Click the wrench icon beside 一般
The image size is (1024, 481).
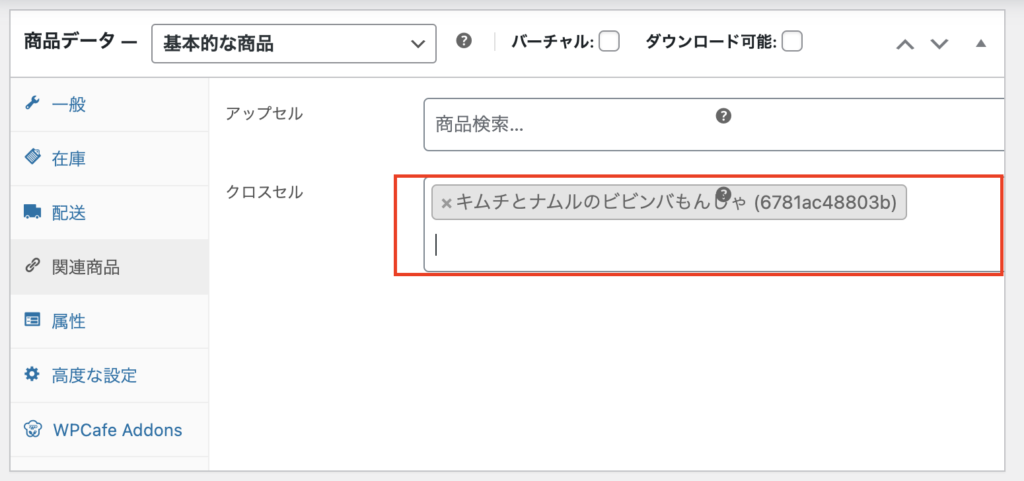pyautogui.click(x=31, y=103)
